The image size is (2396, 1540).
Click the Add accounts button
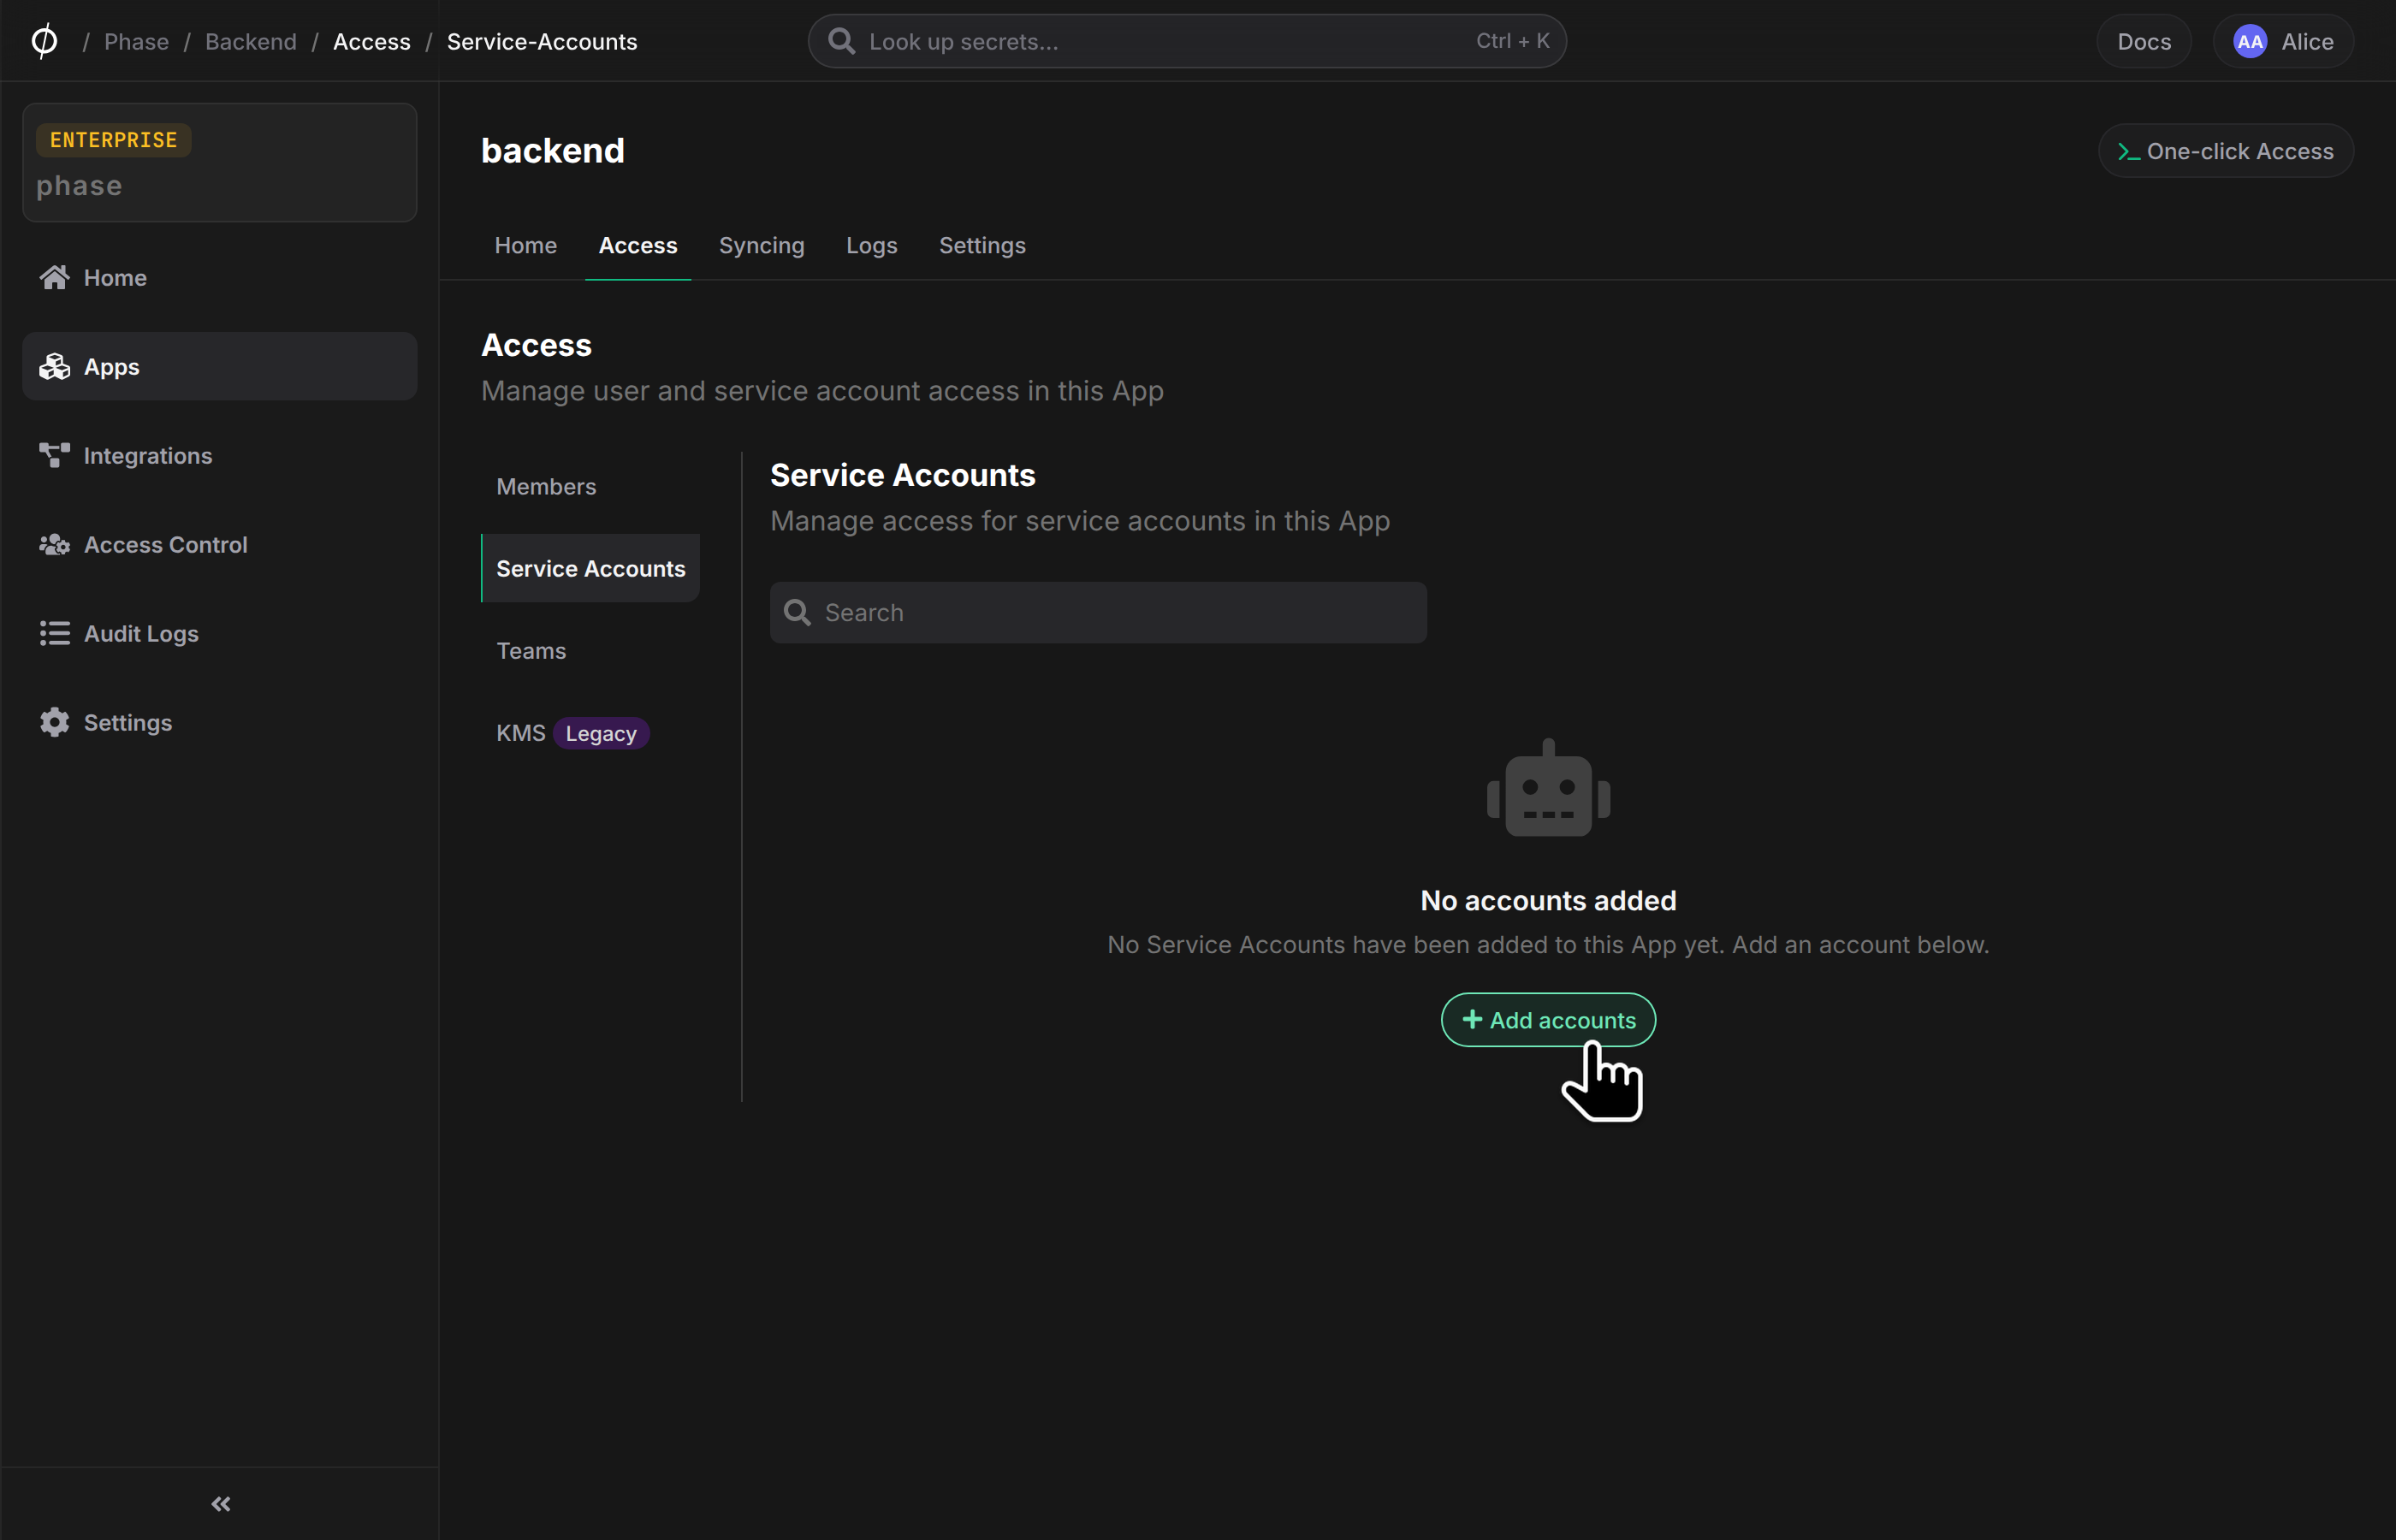click(1548, 1019)
